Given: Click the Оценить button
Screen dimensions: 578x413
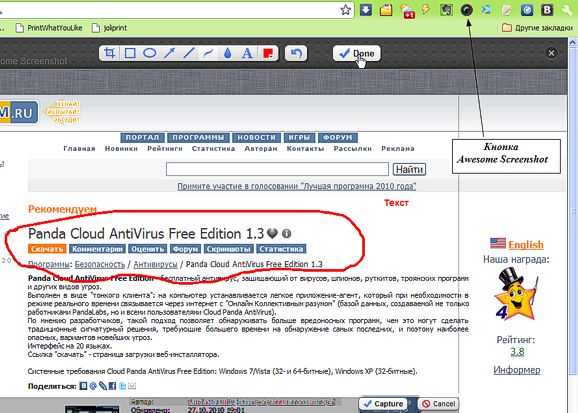Looking at the screenshot, I should [x=147, y=249].
